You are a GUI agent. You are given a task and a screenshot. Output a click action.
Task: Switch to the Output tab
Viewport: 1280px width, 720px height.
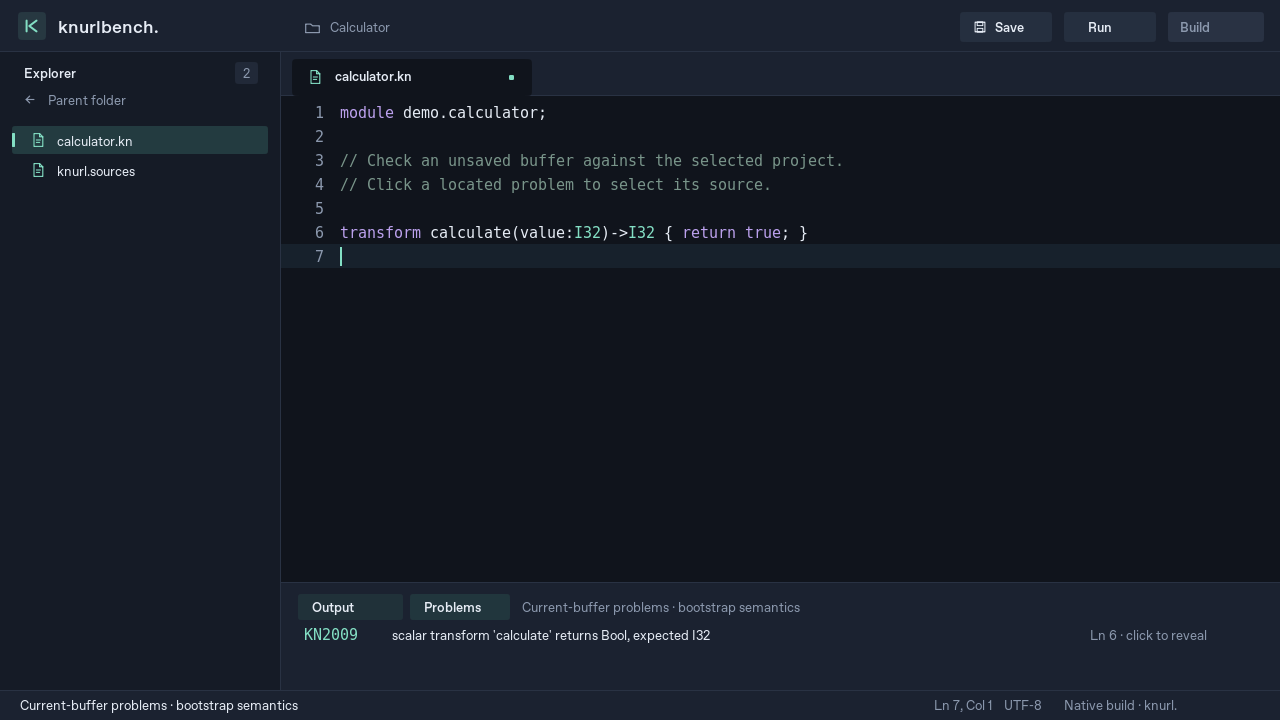coord(350,607)
